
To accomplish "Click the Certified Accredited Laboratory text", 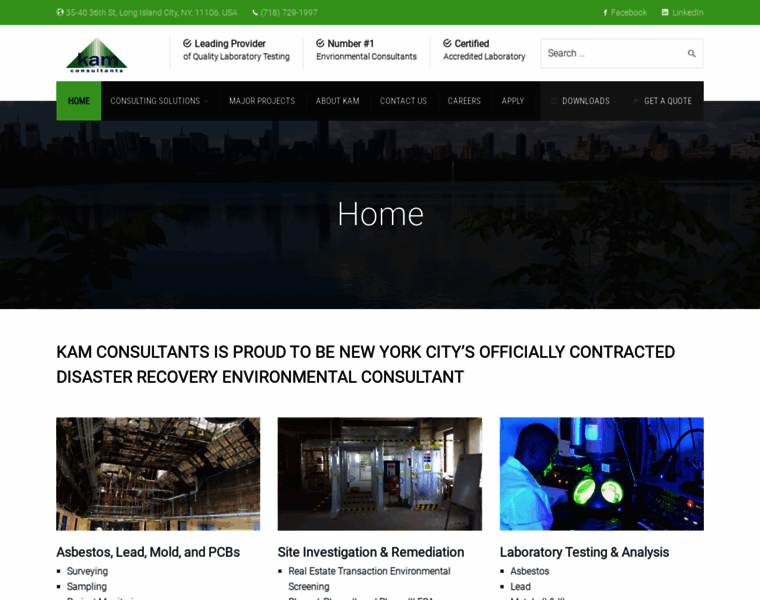I will [x=484, y=50].
